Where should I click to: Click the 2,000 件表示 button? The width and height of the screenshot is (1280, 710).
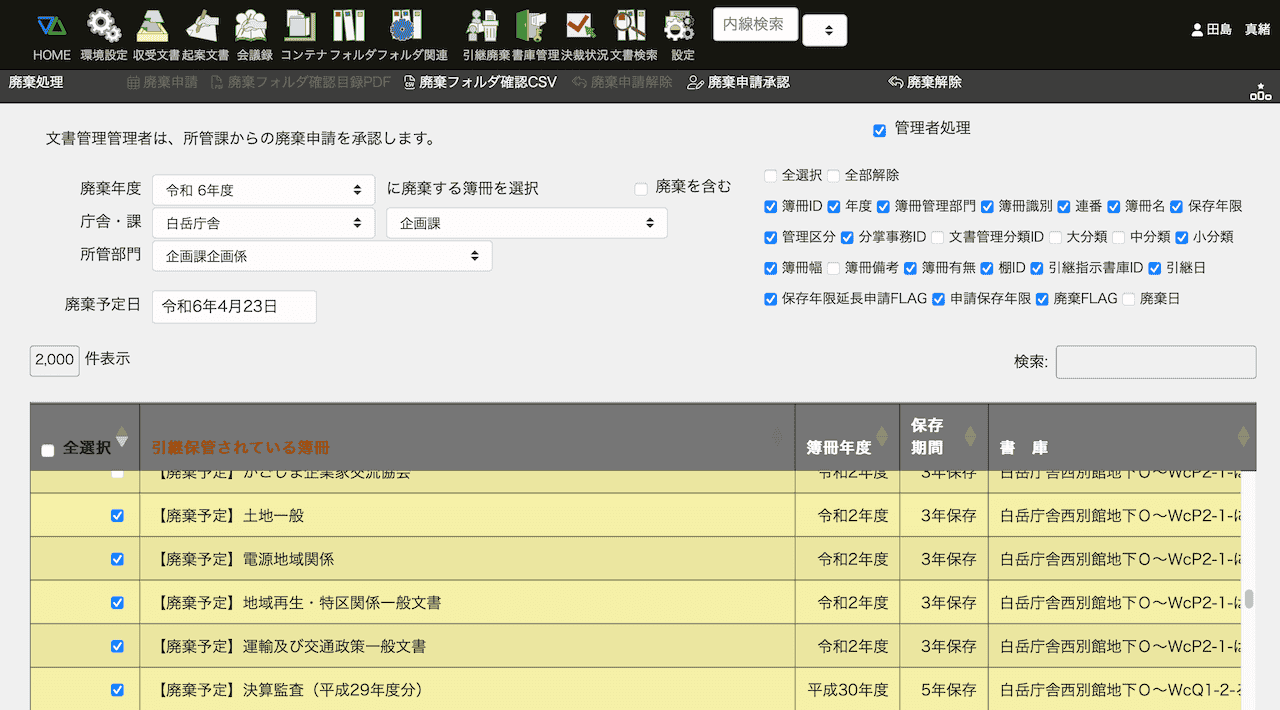point(54,360)
